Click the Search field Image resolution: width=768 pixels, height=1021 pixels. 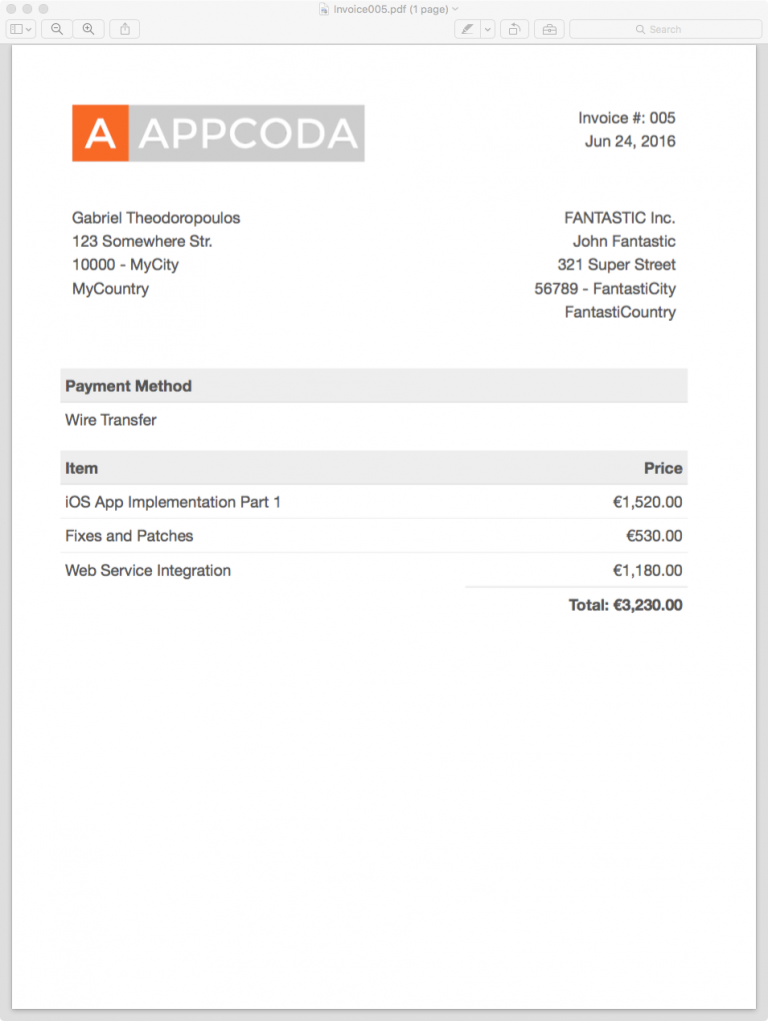tap(663, 28)
